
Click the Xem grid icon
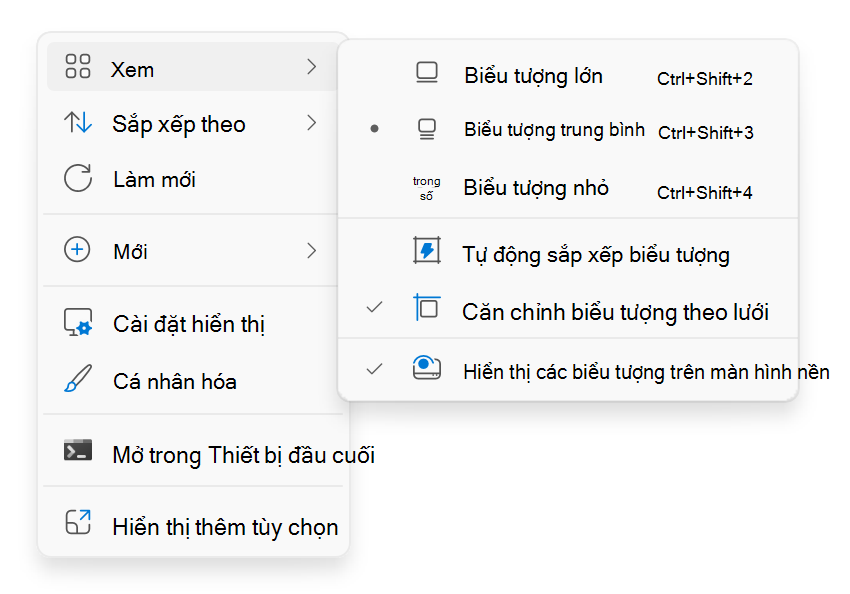78,66
